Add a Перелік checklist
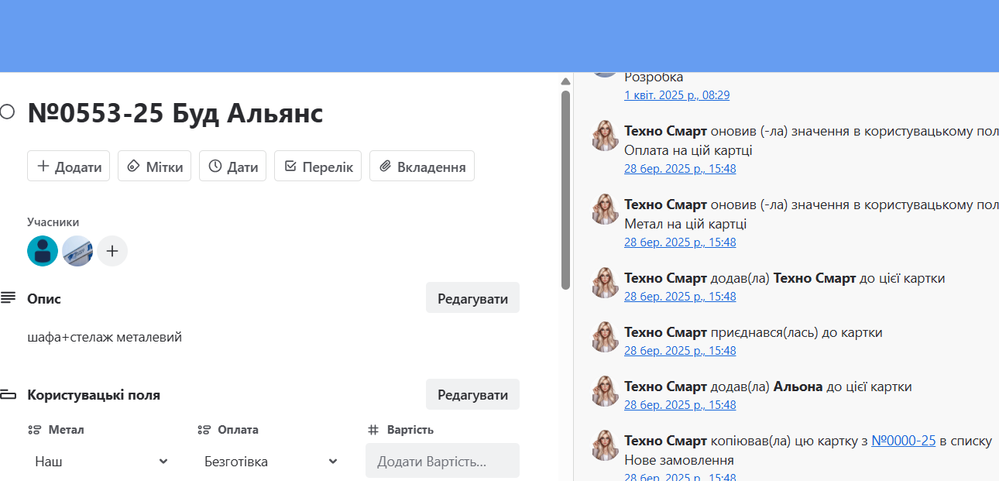 tap(317, 166)
